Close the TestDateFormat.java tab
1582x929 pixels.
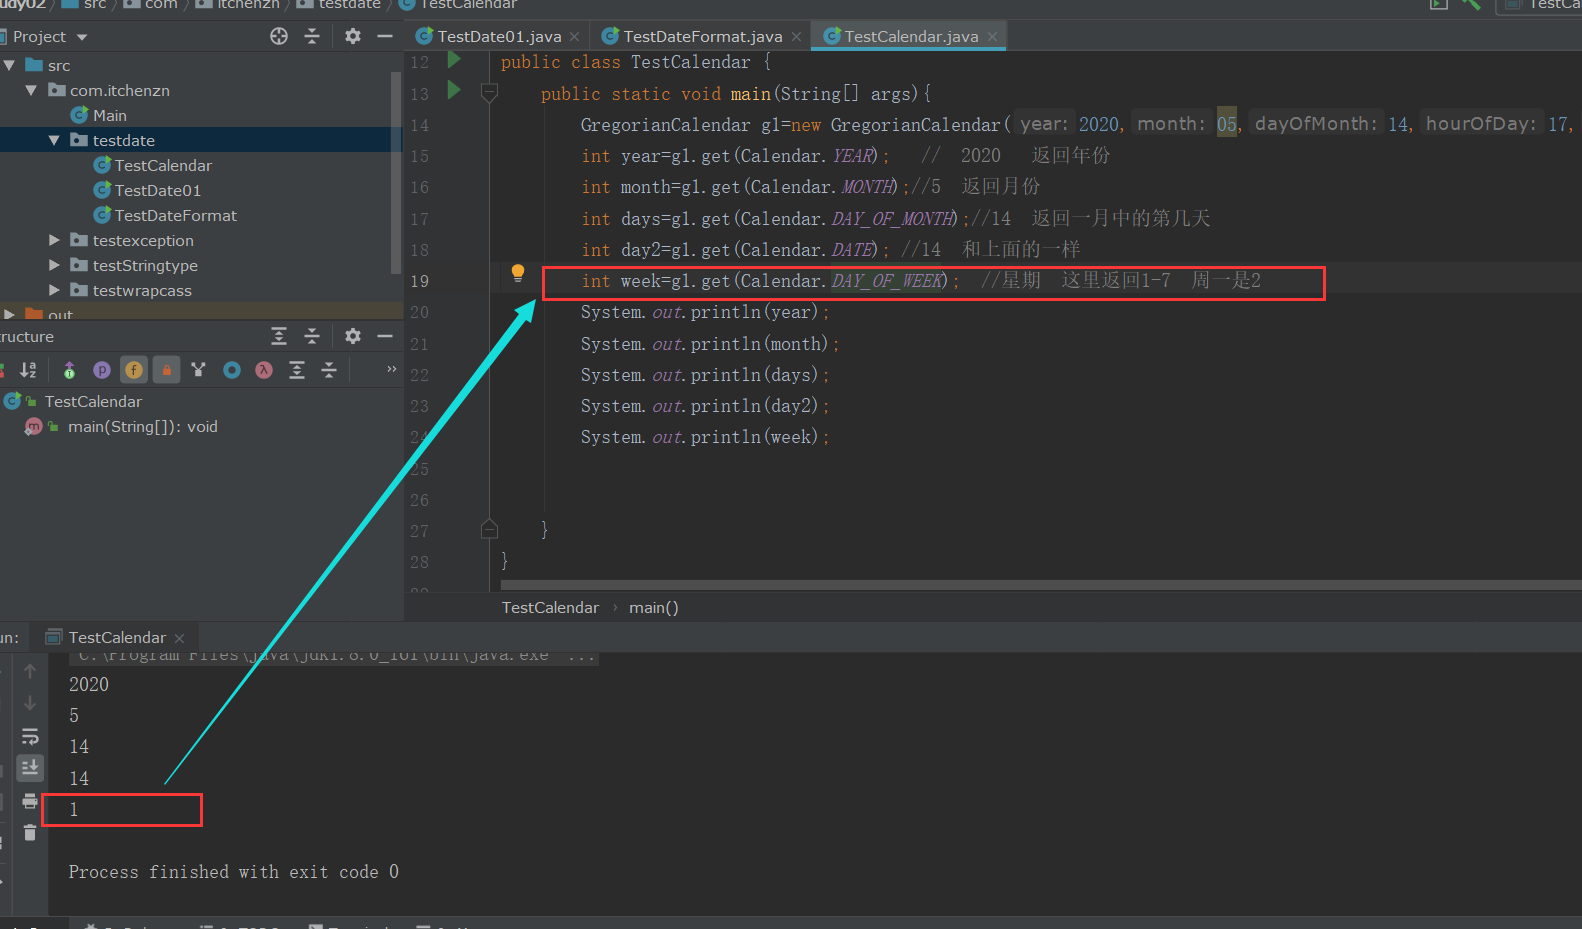point(796,37)
